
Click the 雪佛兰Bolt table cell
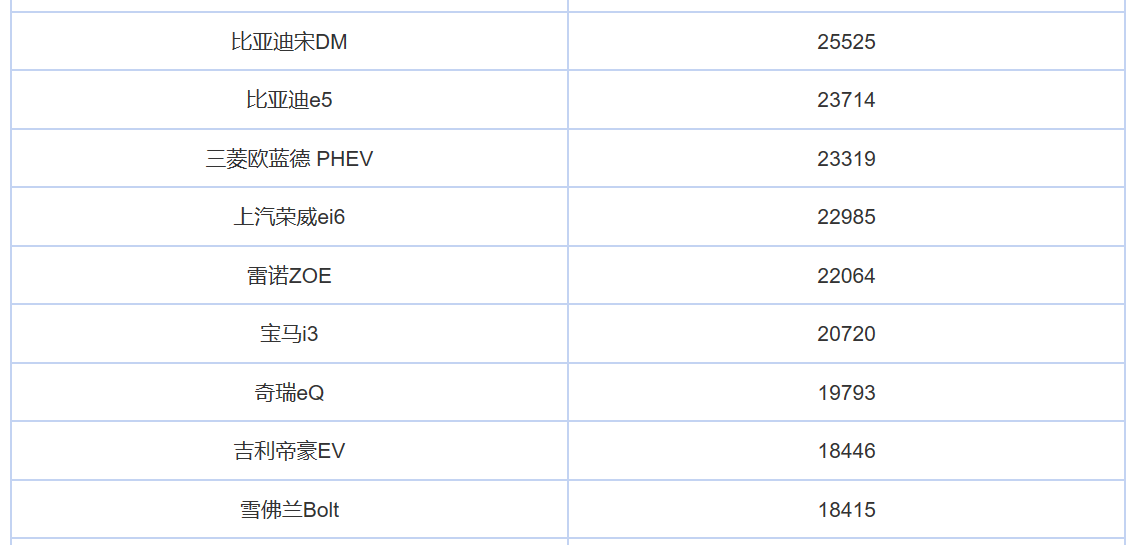(x=289, y=510)
